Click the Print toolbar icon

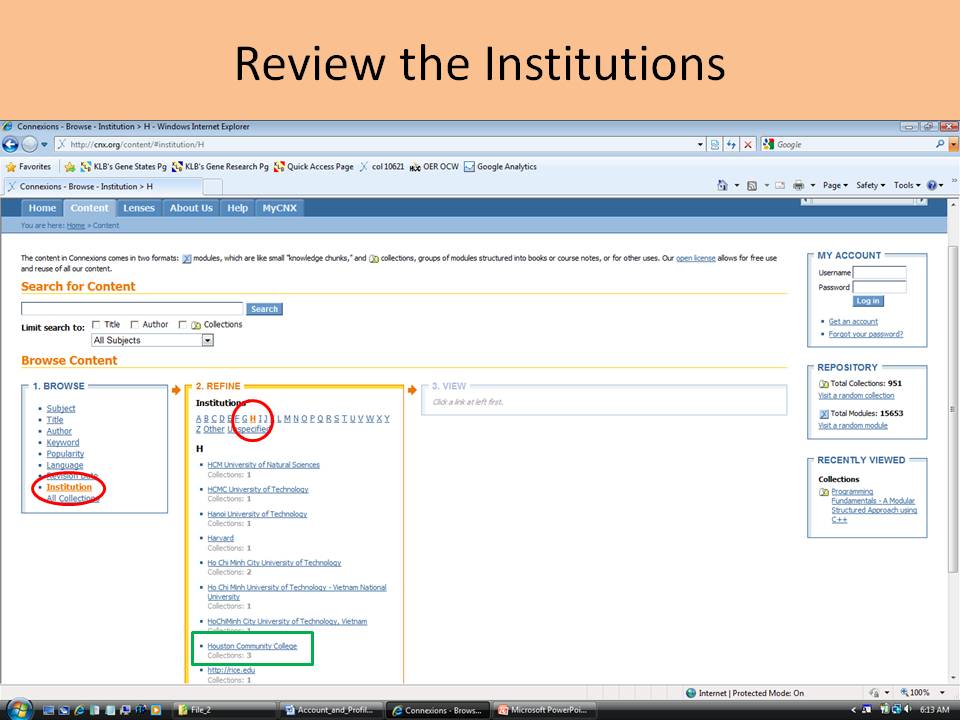(x=798, y=186)
